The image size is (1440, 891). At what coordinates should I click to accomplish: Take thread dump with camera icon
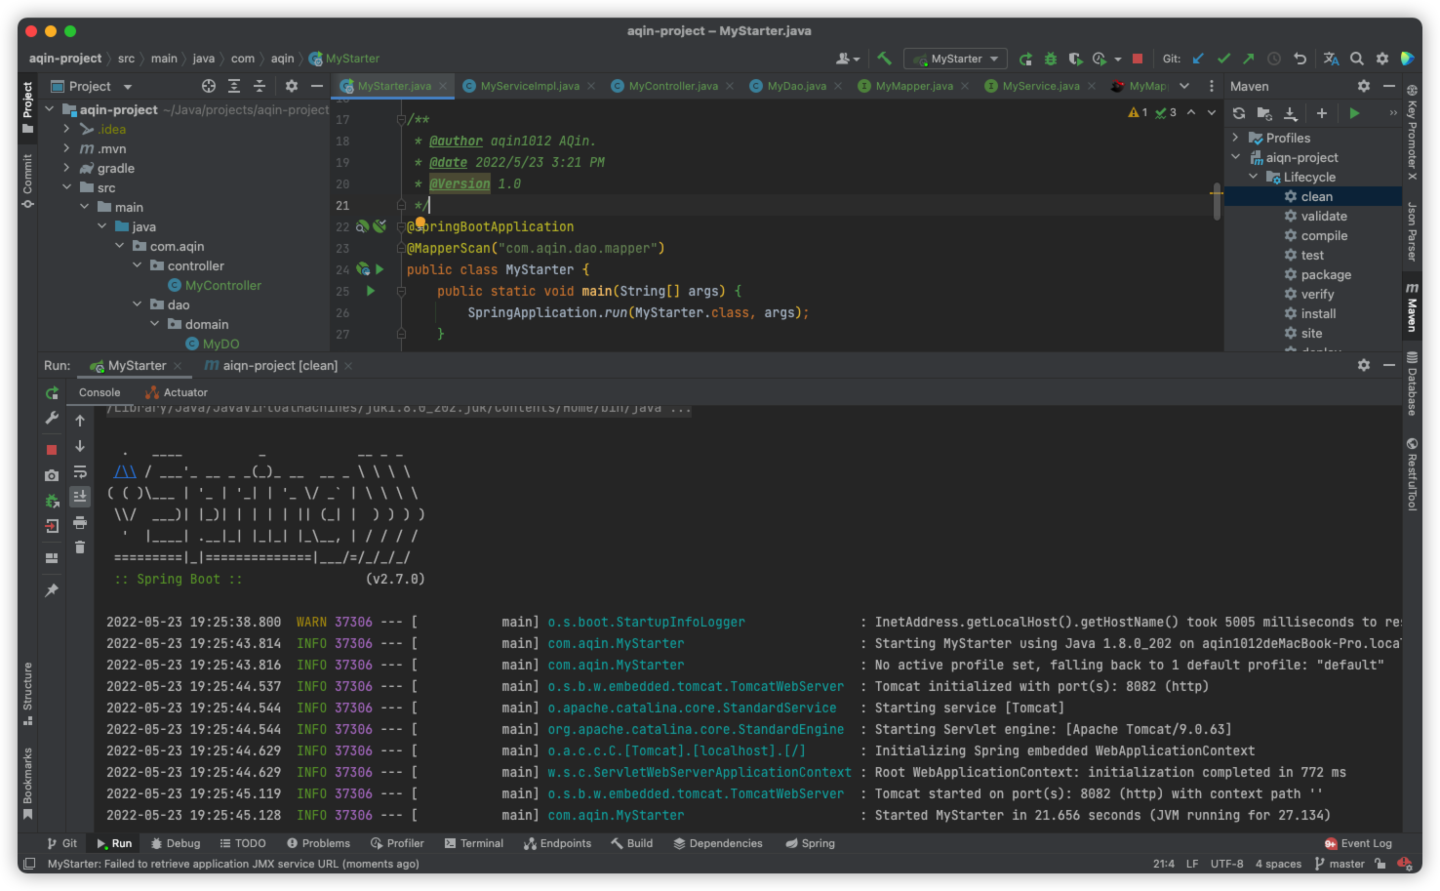pos(52,475)
